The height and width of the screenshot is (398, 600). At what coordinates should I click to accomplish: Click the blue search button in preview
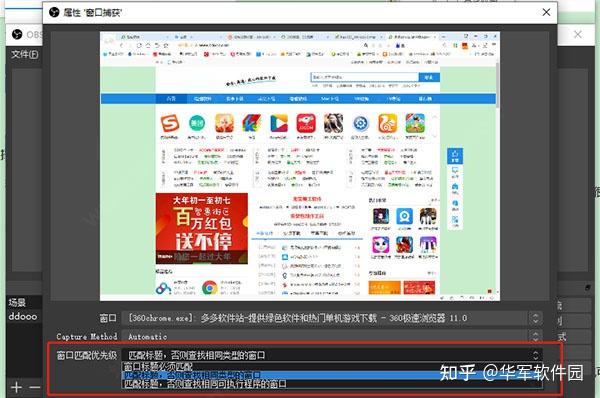coord(429,77)
